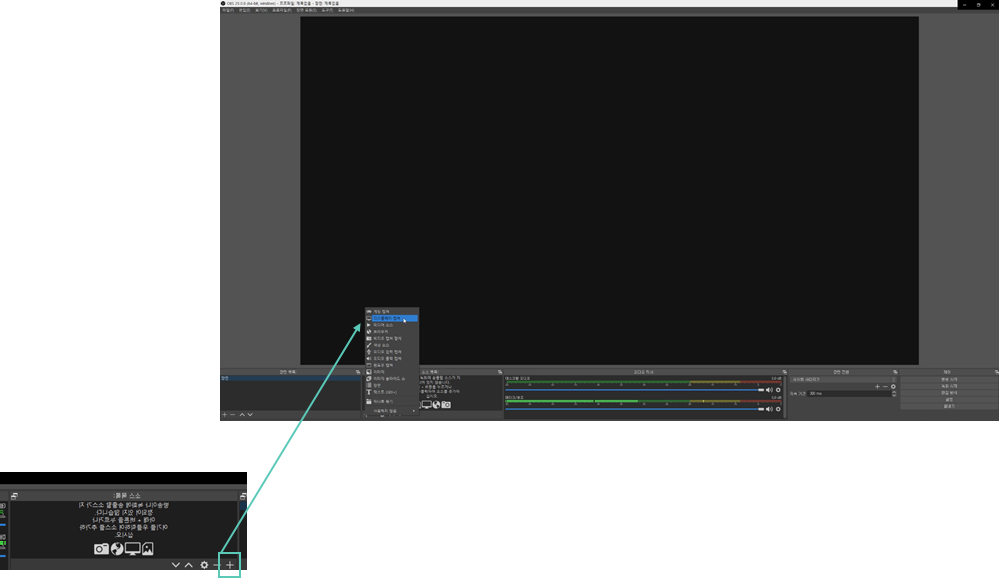
Task: Step the transition duration spinner
Action: pyautogui.click(x=895, y=394)
